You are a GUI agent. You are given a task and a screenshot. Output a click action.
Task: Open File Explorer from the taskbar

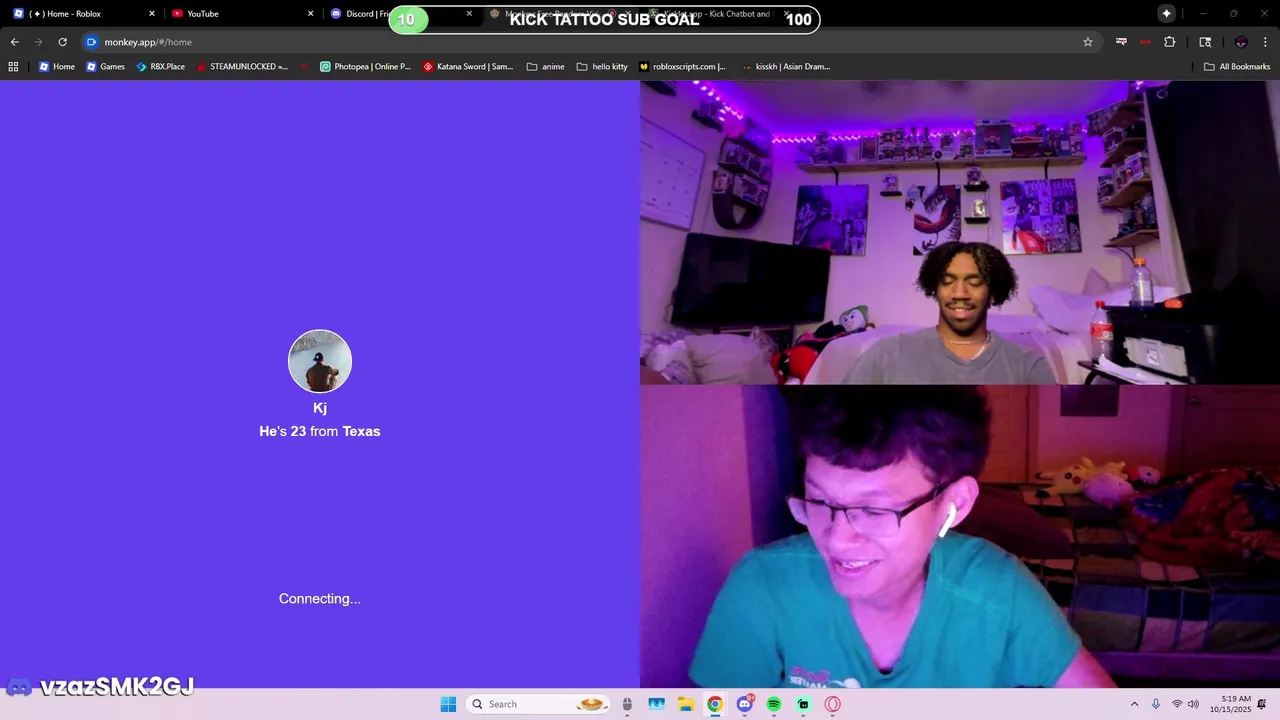(686, 704)
